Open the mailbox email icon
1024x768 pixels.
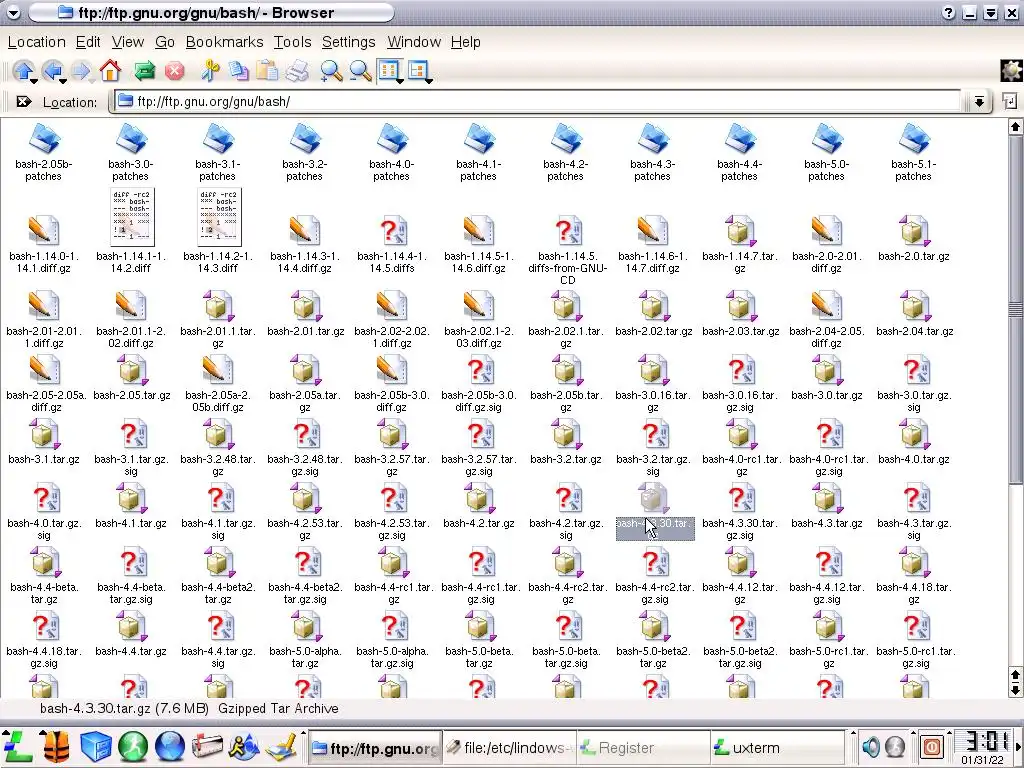click(x=206, y=746)
